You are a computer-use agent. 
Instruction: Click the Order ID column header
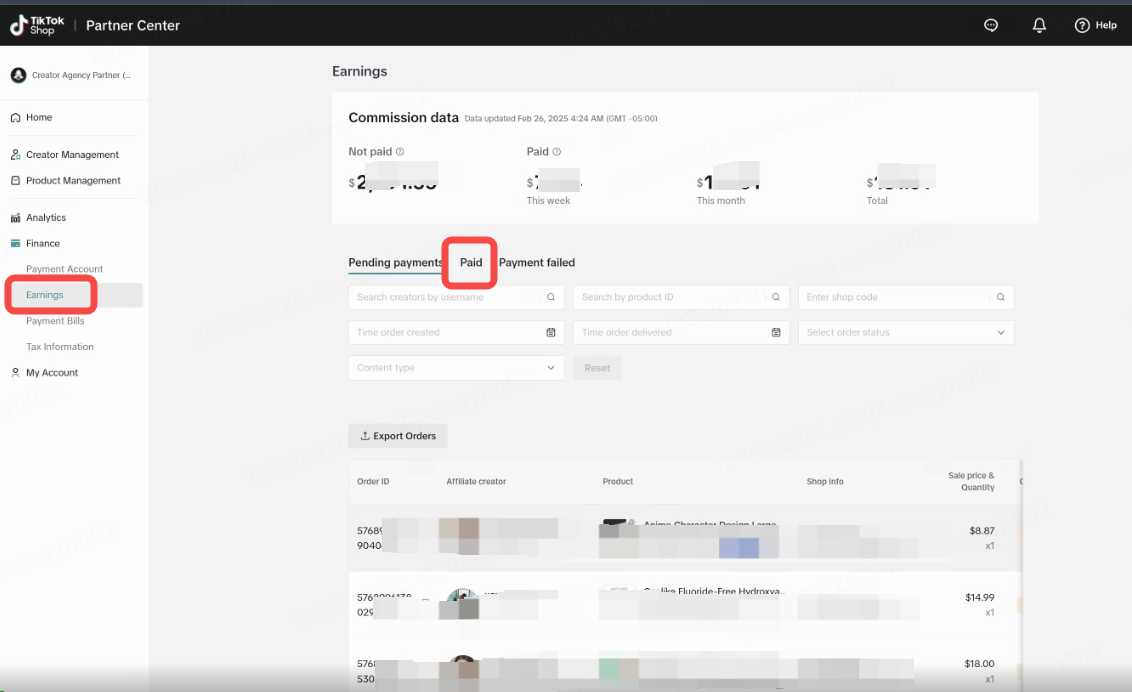pos(373,481)
